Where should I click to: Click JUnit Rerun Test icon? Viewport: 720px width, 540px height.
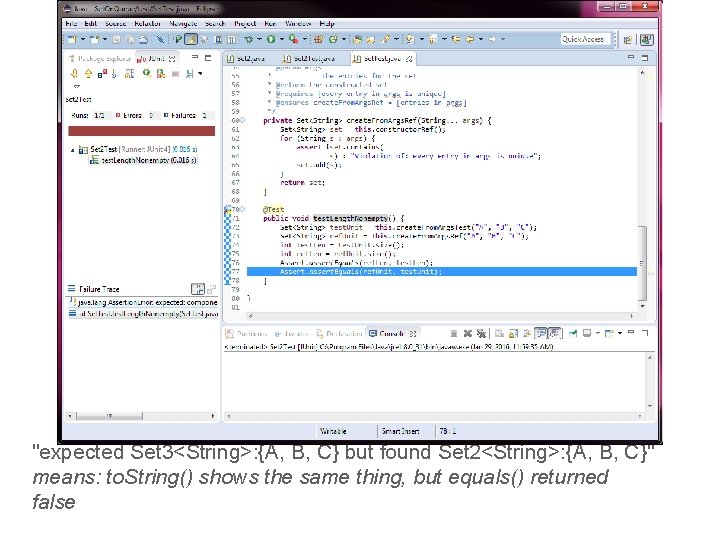(x=147, y=73)
